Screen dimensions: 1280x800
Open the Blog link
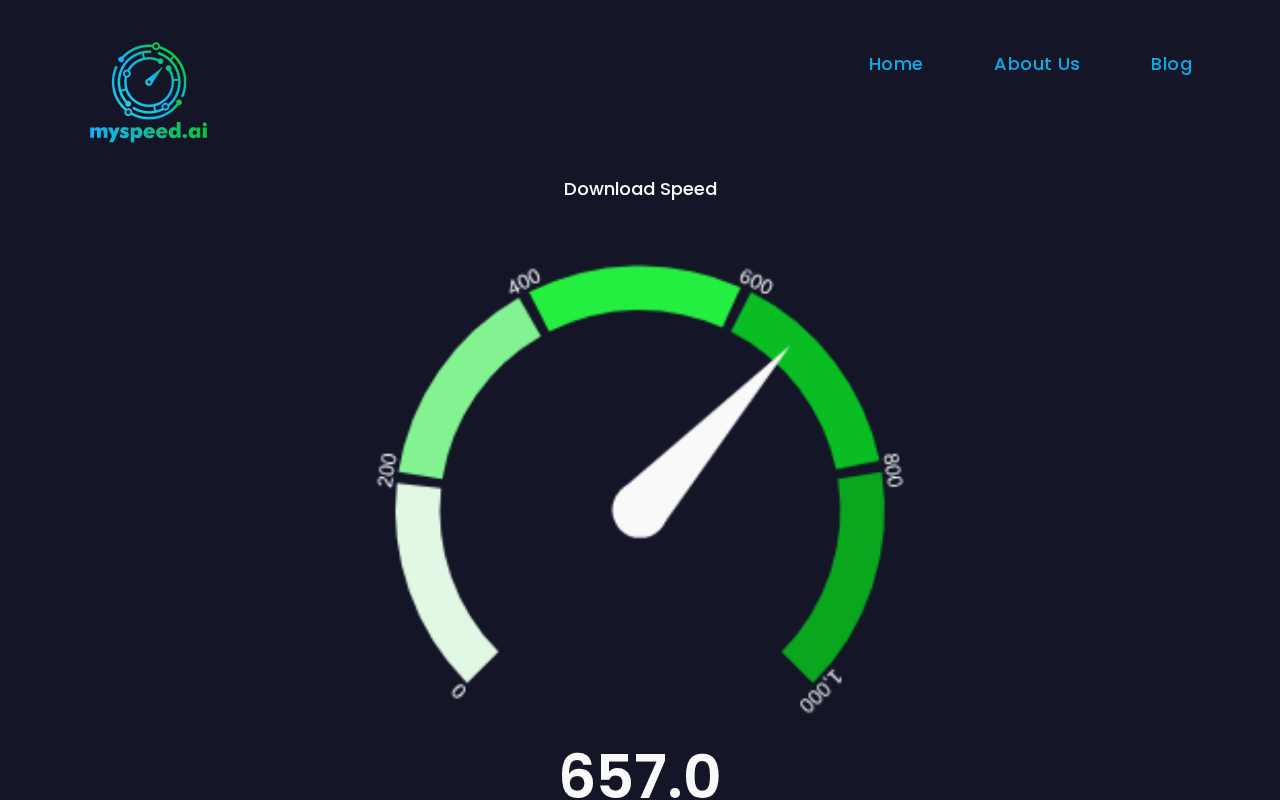point(1171,64)
